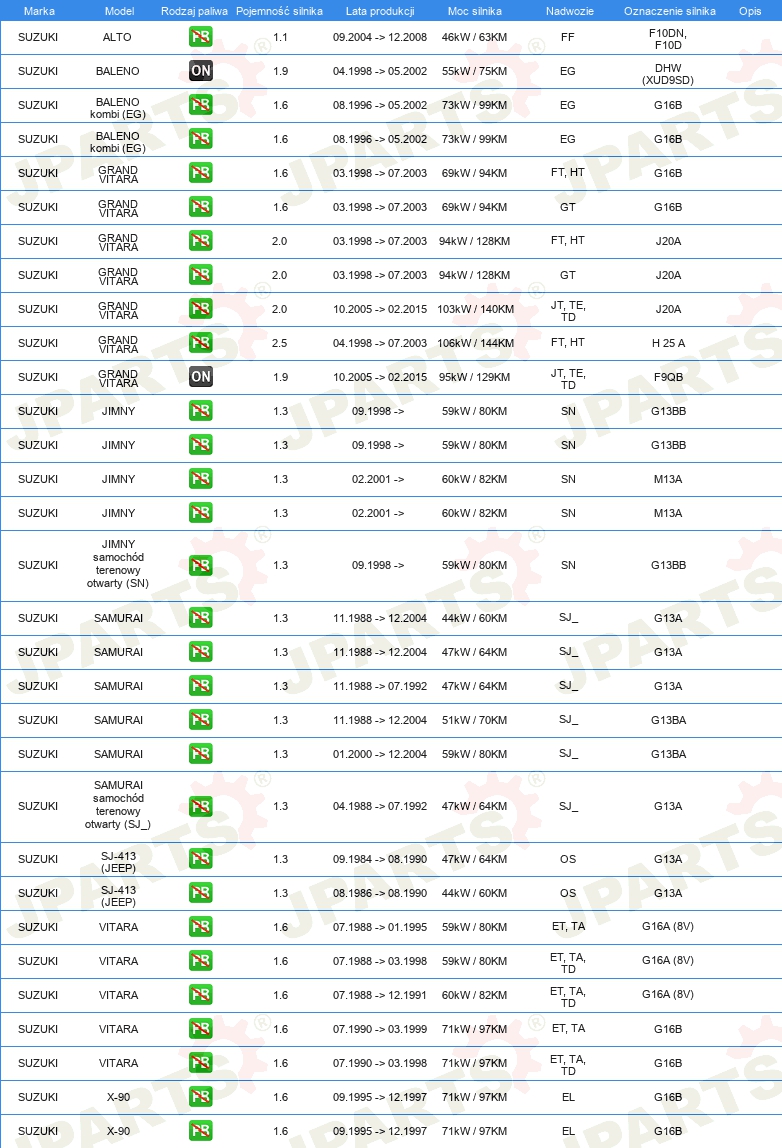Select the 51kW / 70KM power cell
This screenshot has width=782, height=1148.
474,720
